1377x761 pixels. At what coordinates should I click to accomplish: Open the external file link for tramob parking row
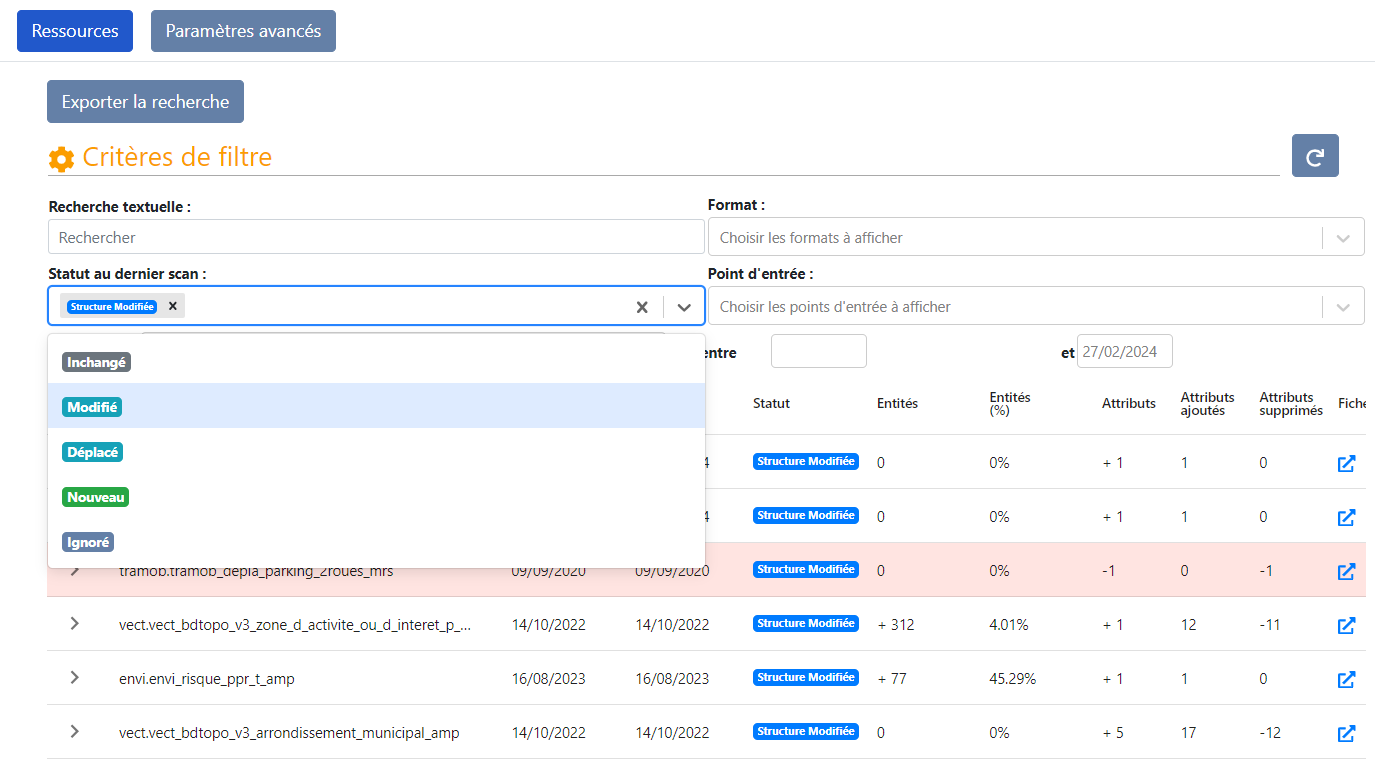pyautogui.click(x=1347, y=571)
